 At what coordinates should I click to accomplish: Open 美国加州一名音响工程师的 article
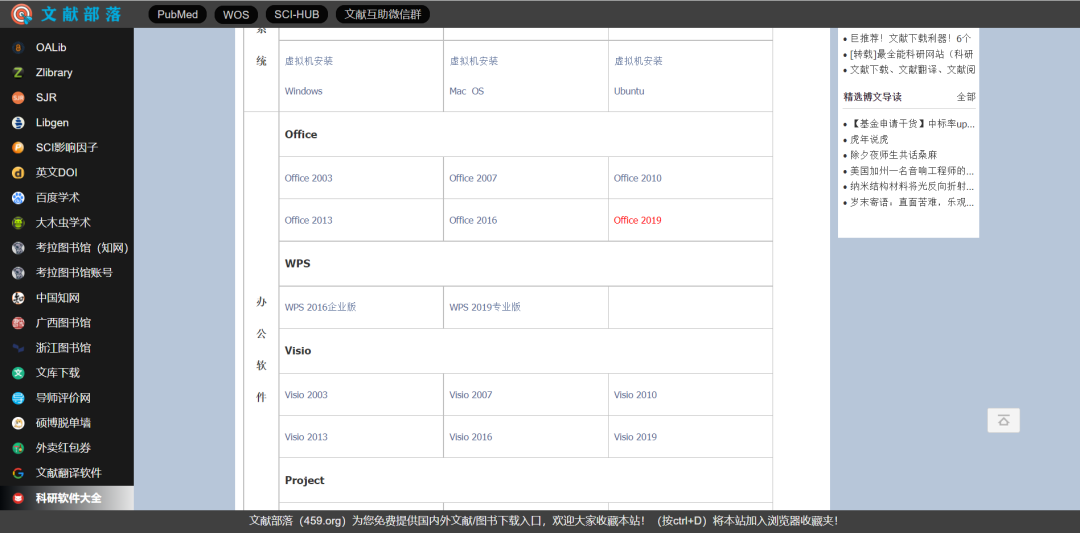tap(912, 171)
